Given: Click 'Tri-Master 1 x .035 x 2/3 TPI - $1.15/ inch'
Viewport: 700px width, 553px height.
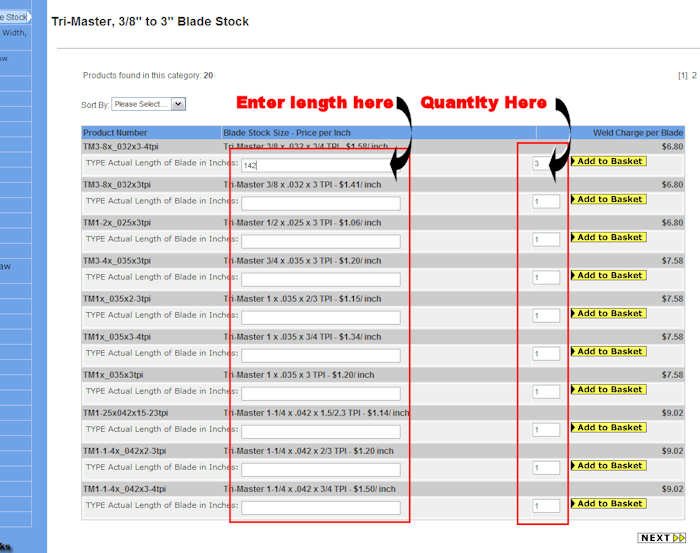Looking at the screenshot, I should click(x=302, y=299).
